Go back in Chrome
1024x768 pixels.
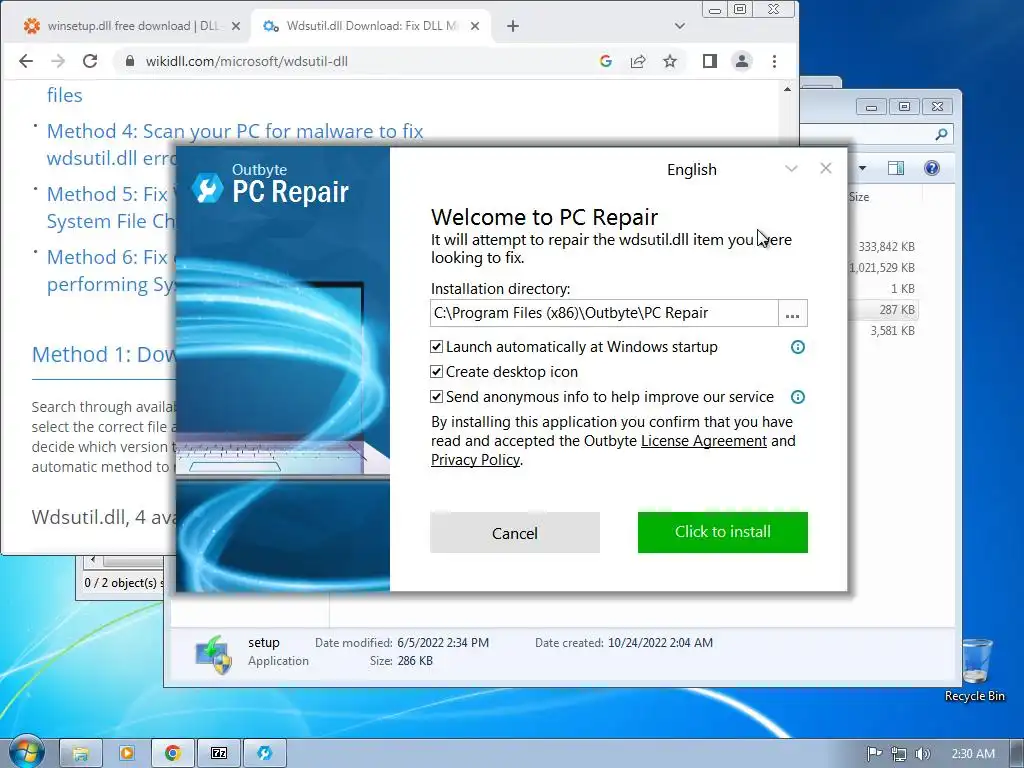click(25, 61)
